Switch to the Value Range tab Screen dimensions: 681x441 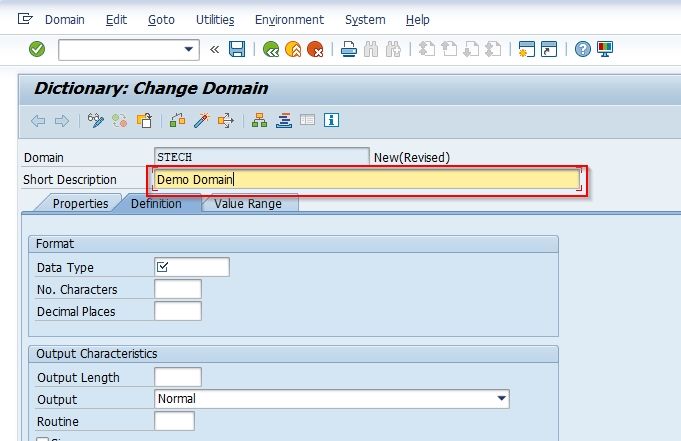coord(248,203)
